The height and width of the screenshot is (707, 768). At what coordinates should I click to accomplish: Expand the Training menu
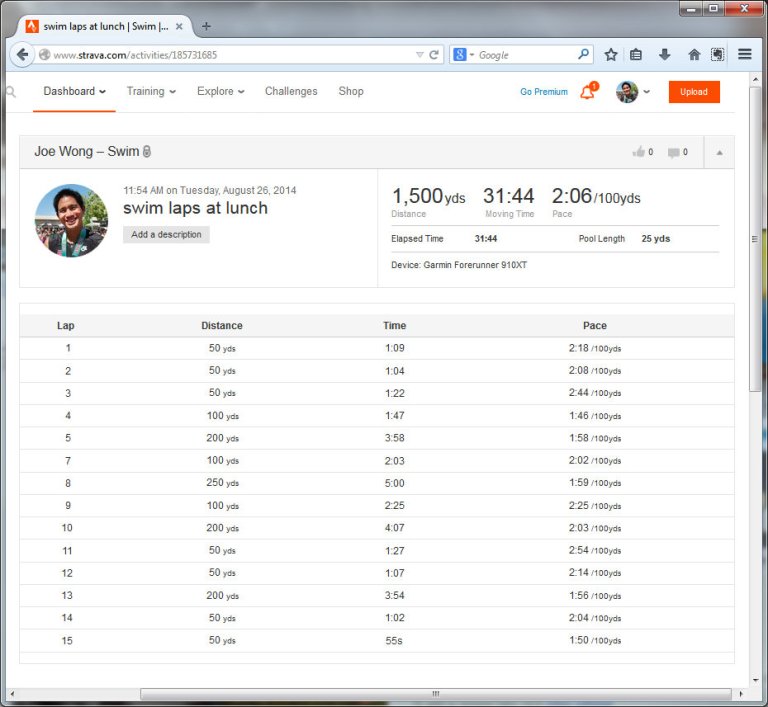coord(151,91)
